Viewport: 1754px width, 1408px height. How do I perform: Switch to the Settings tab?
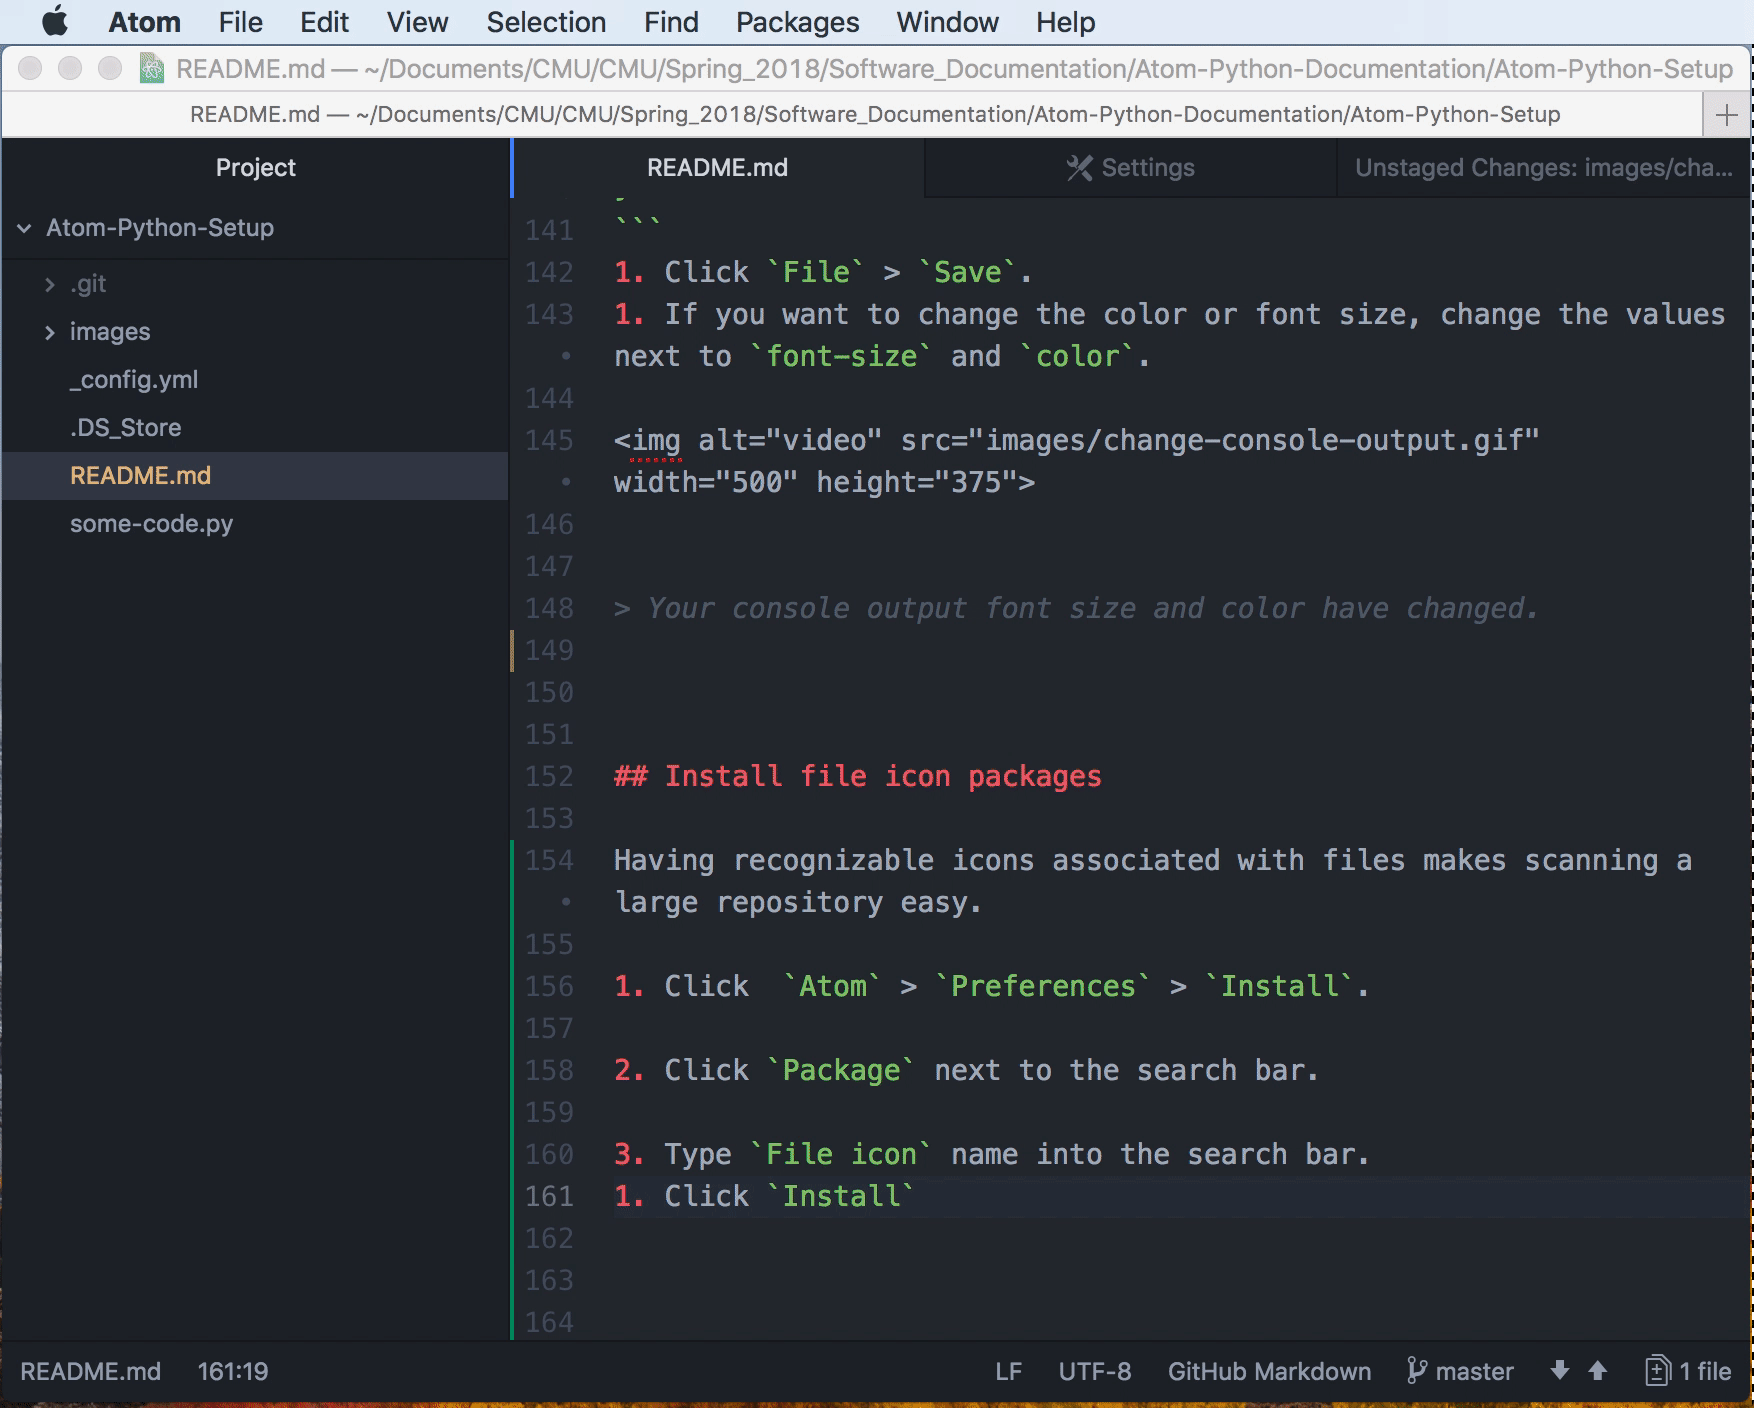(1130, 167)
